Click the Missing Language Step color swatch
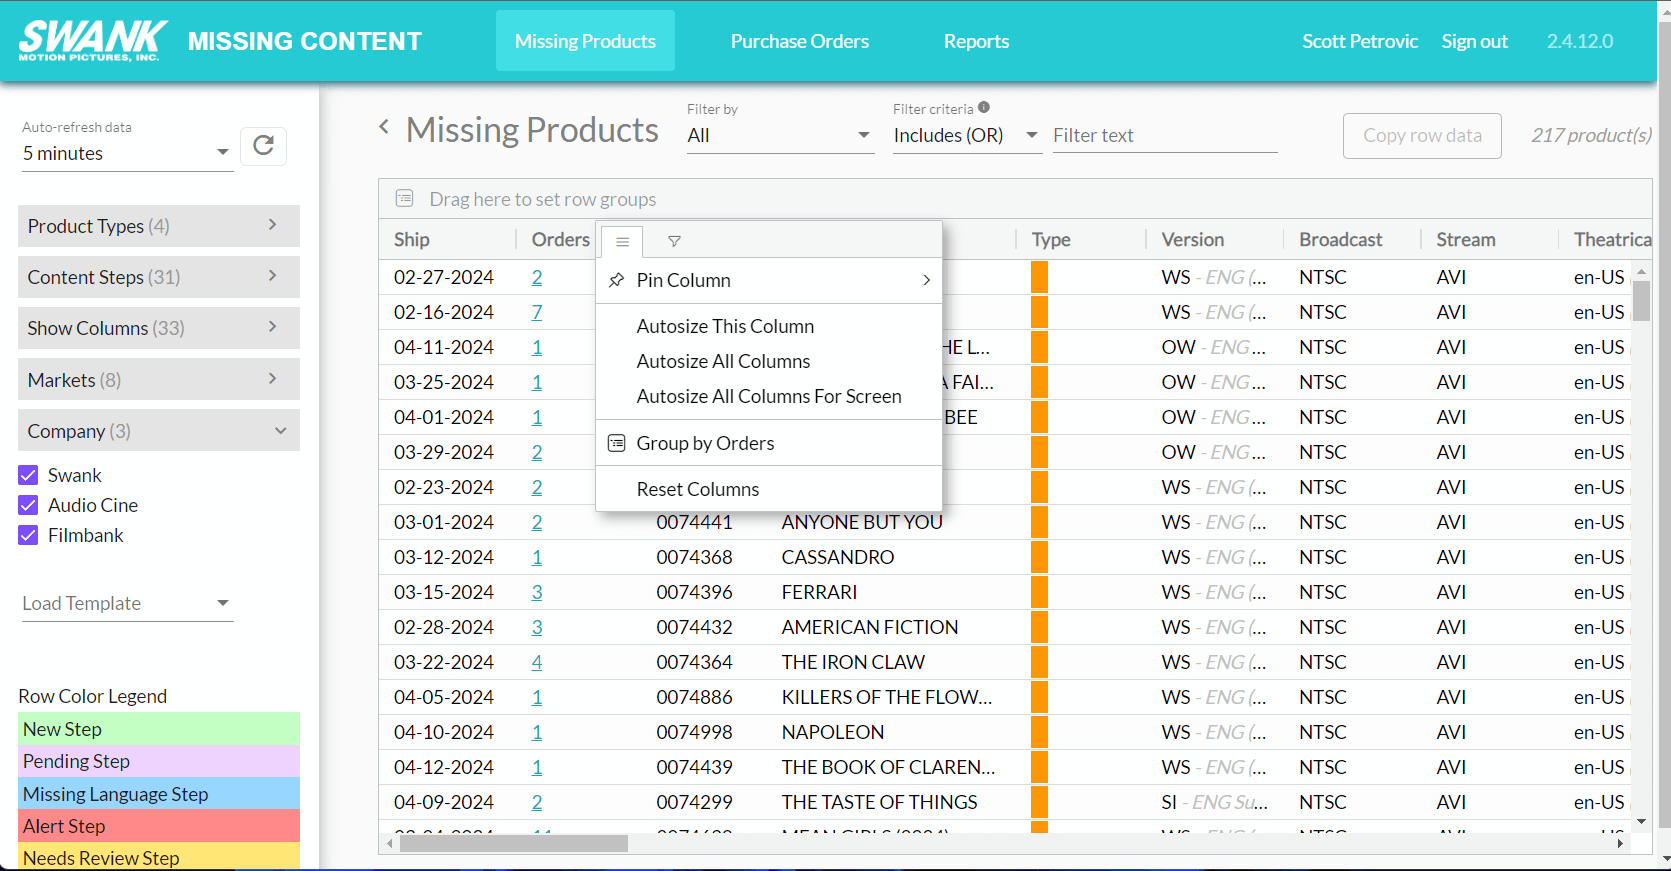The image size is (1671, 871). point(158,794)
